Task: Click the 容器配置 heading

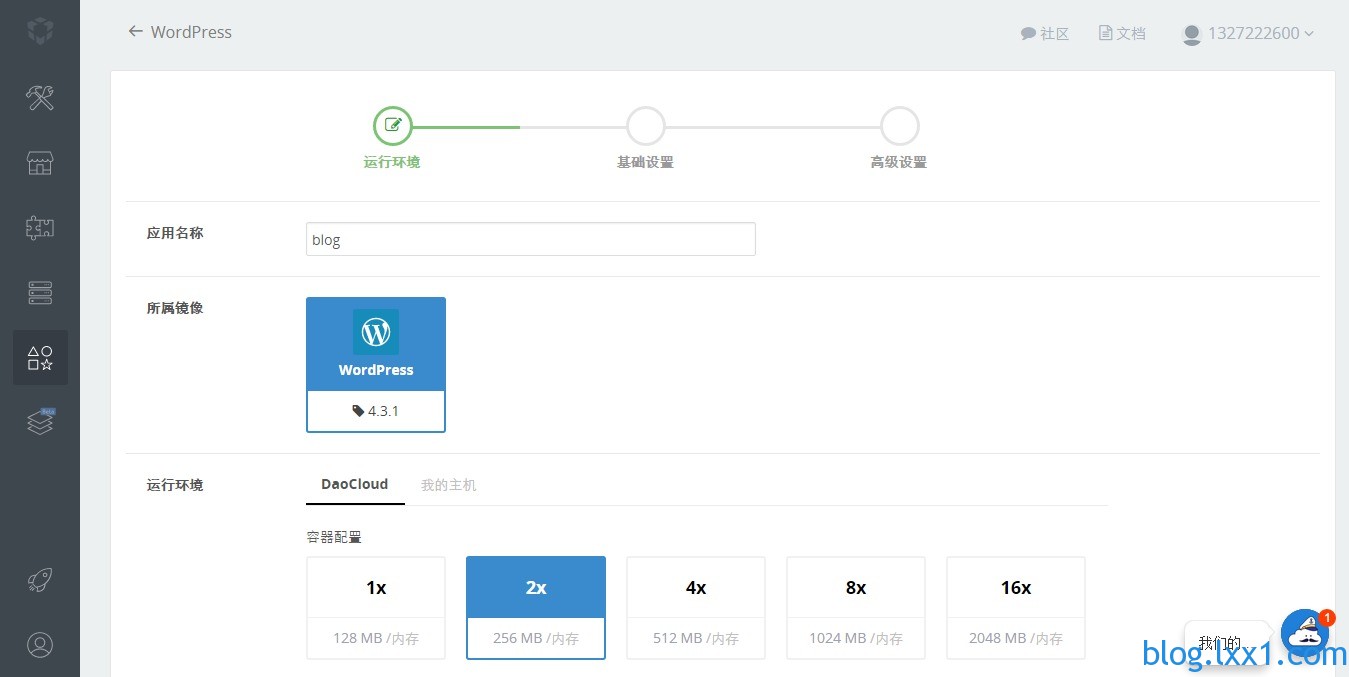Action: (334, 537)
